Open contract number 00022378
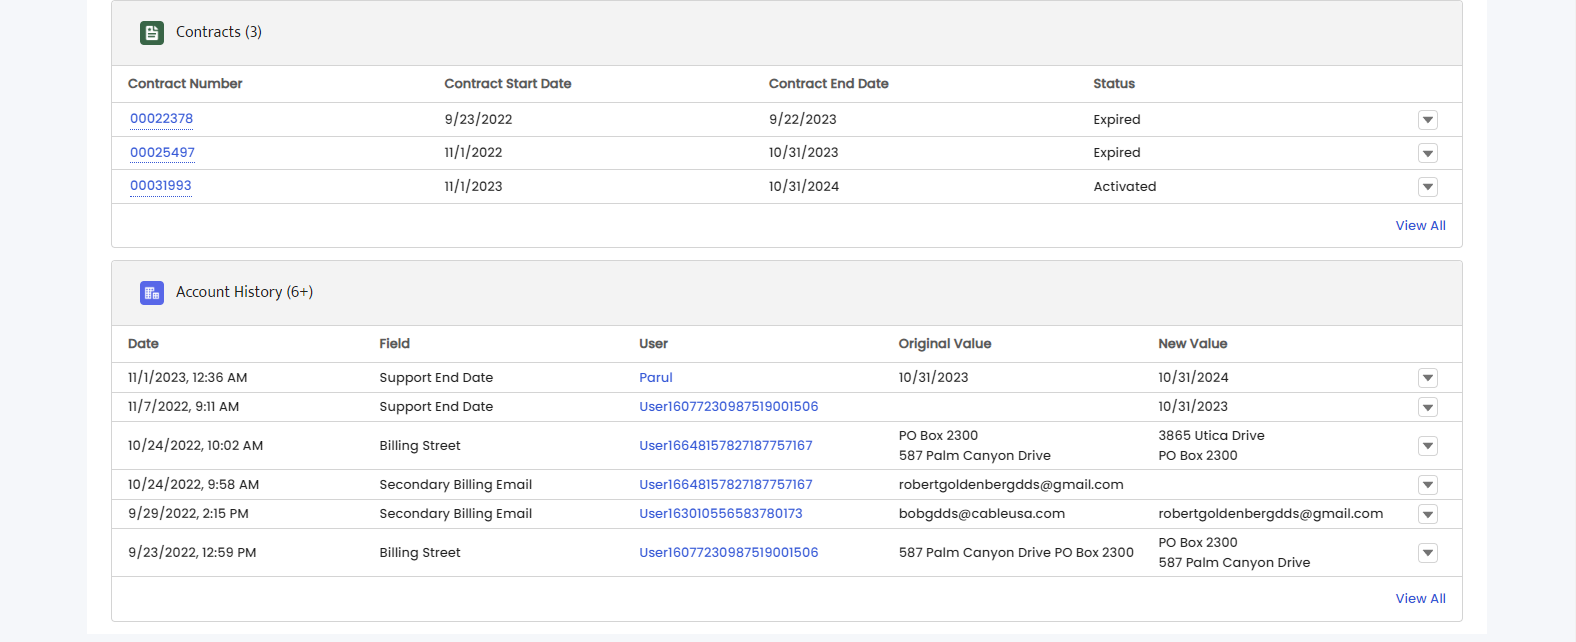This screenshot has height=642, width=1576. (161, 118)
